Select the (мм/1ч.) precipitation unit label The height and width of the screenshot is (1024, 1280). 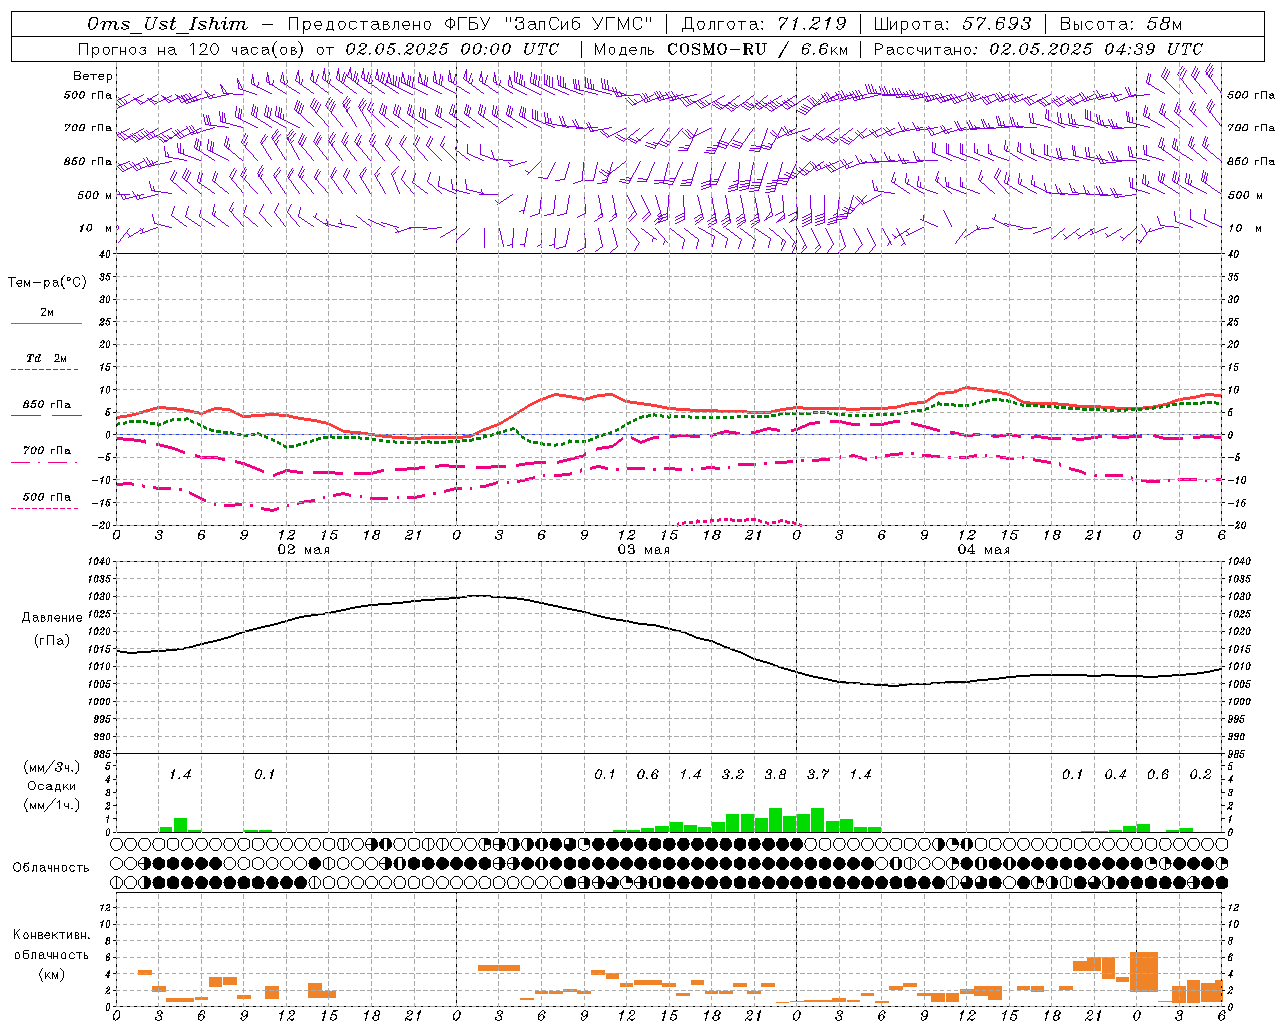(52, 805)
